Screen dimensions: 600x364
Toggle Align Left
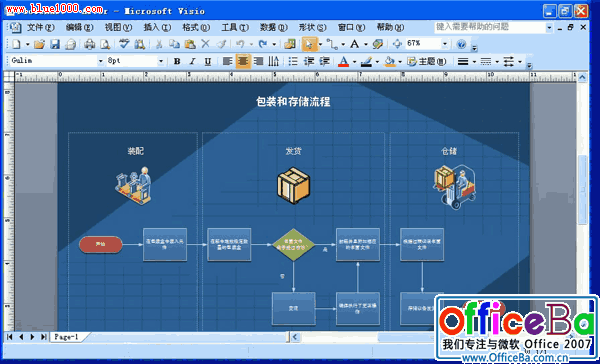[227, 61]
